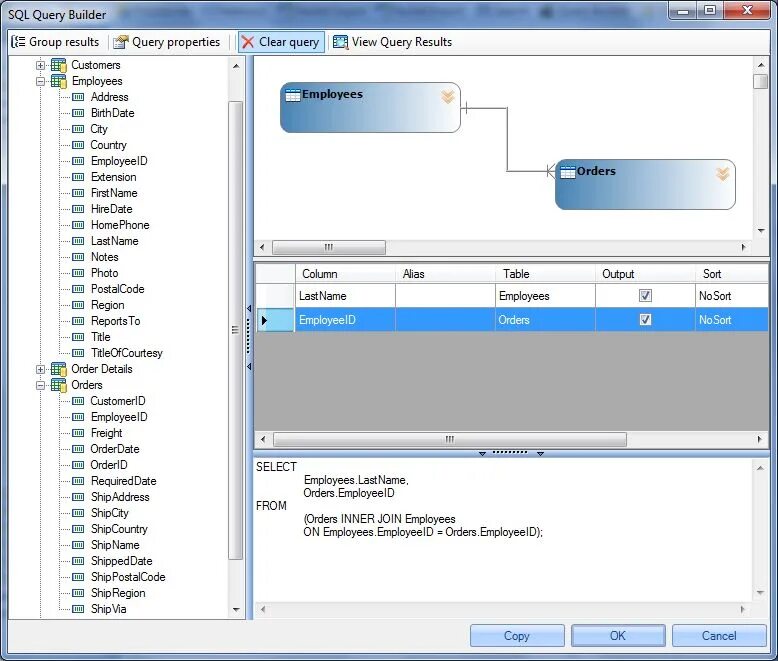Expand fields chevron on Orders diagram box
This screenshot has height=661, width=778.
(722, 174)
